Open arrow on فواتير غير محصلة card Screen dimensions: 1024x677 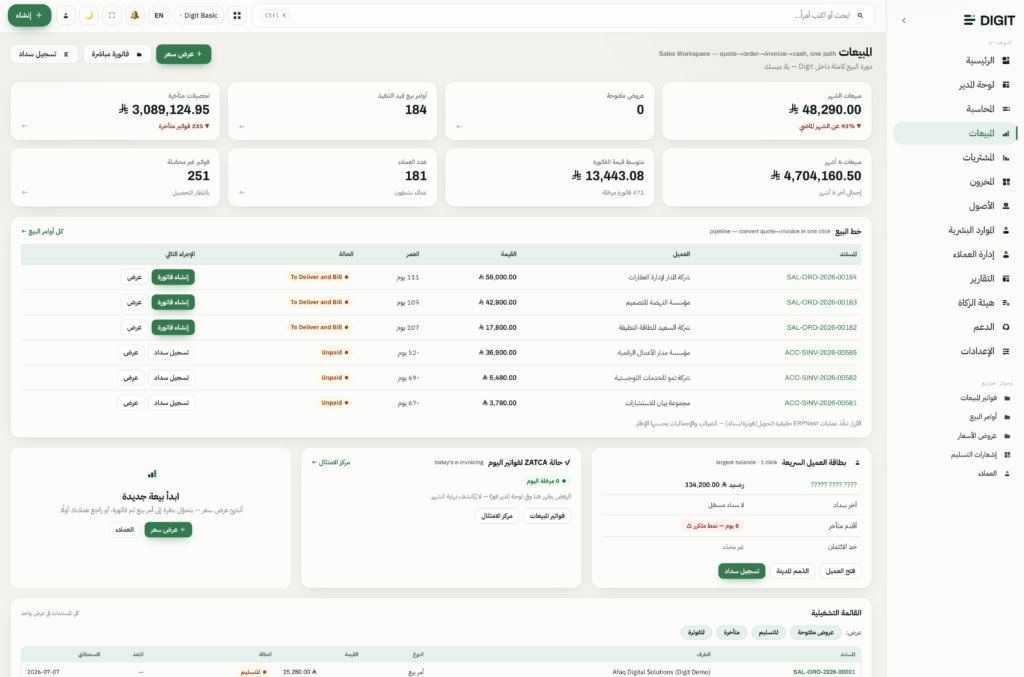click(x=25, y=193)
